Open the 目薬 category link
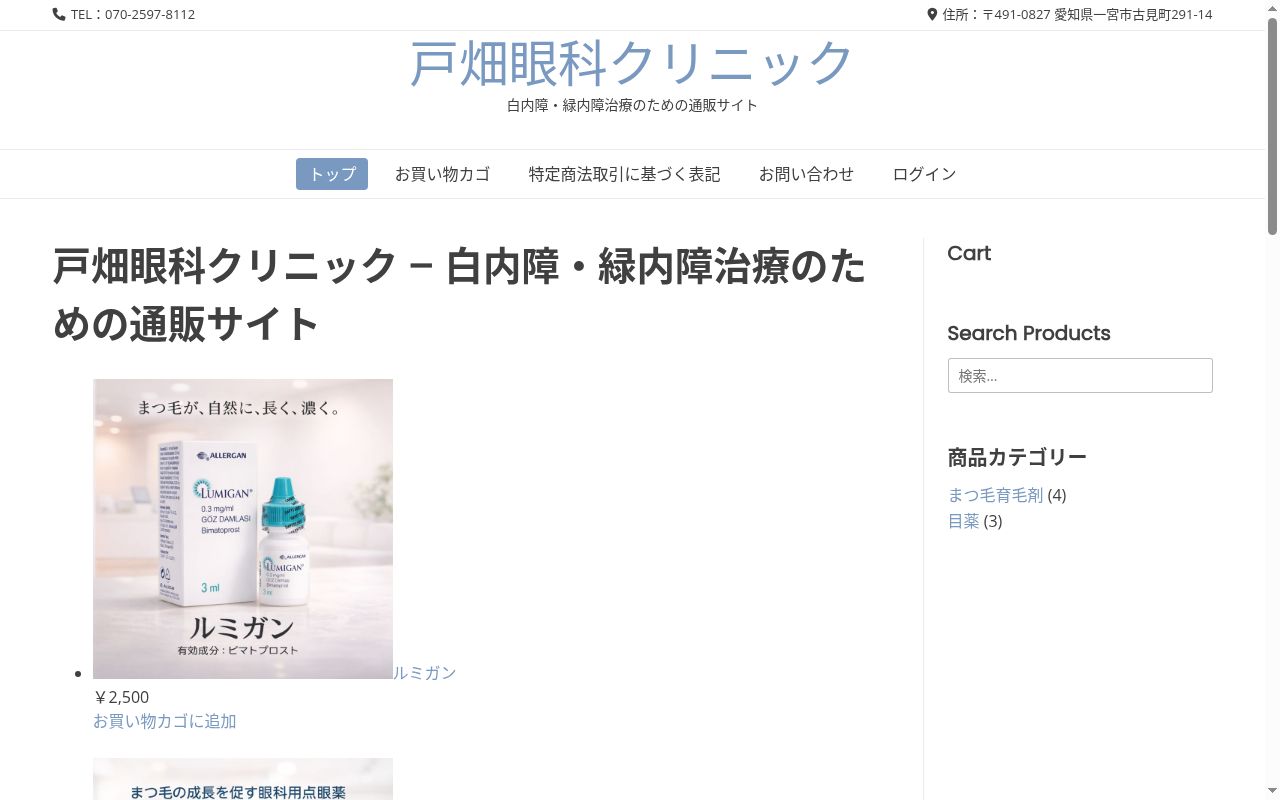 [963, 521]
